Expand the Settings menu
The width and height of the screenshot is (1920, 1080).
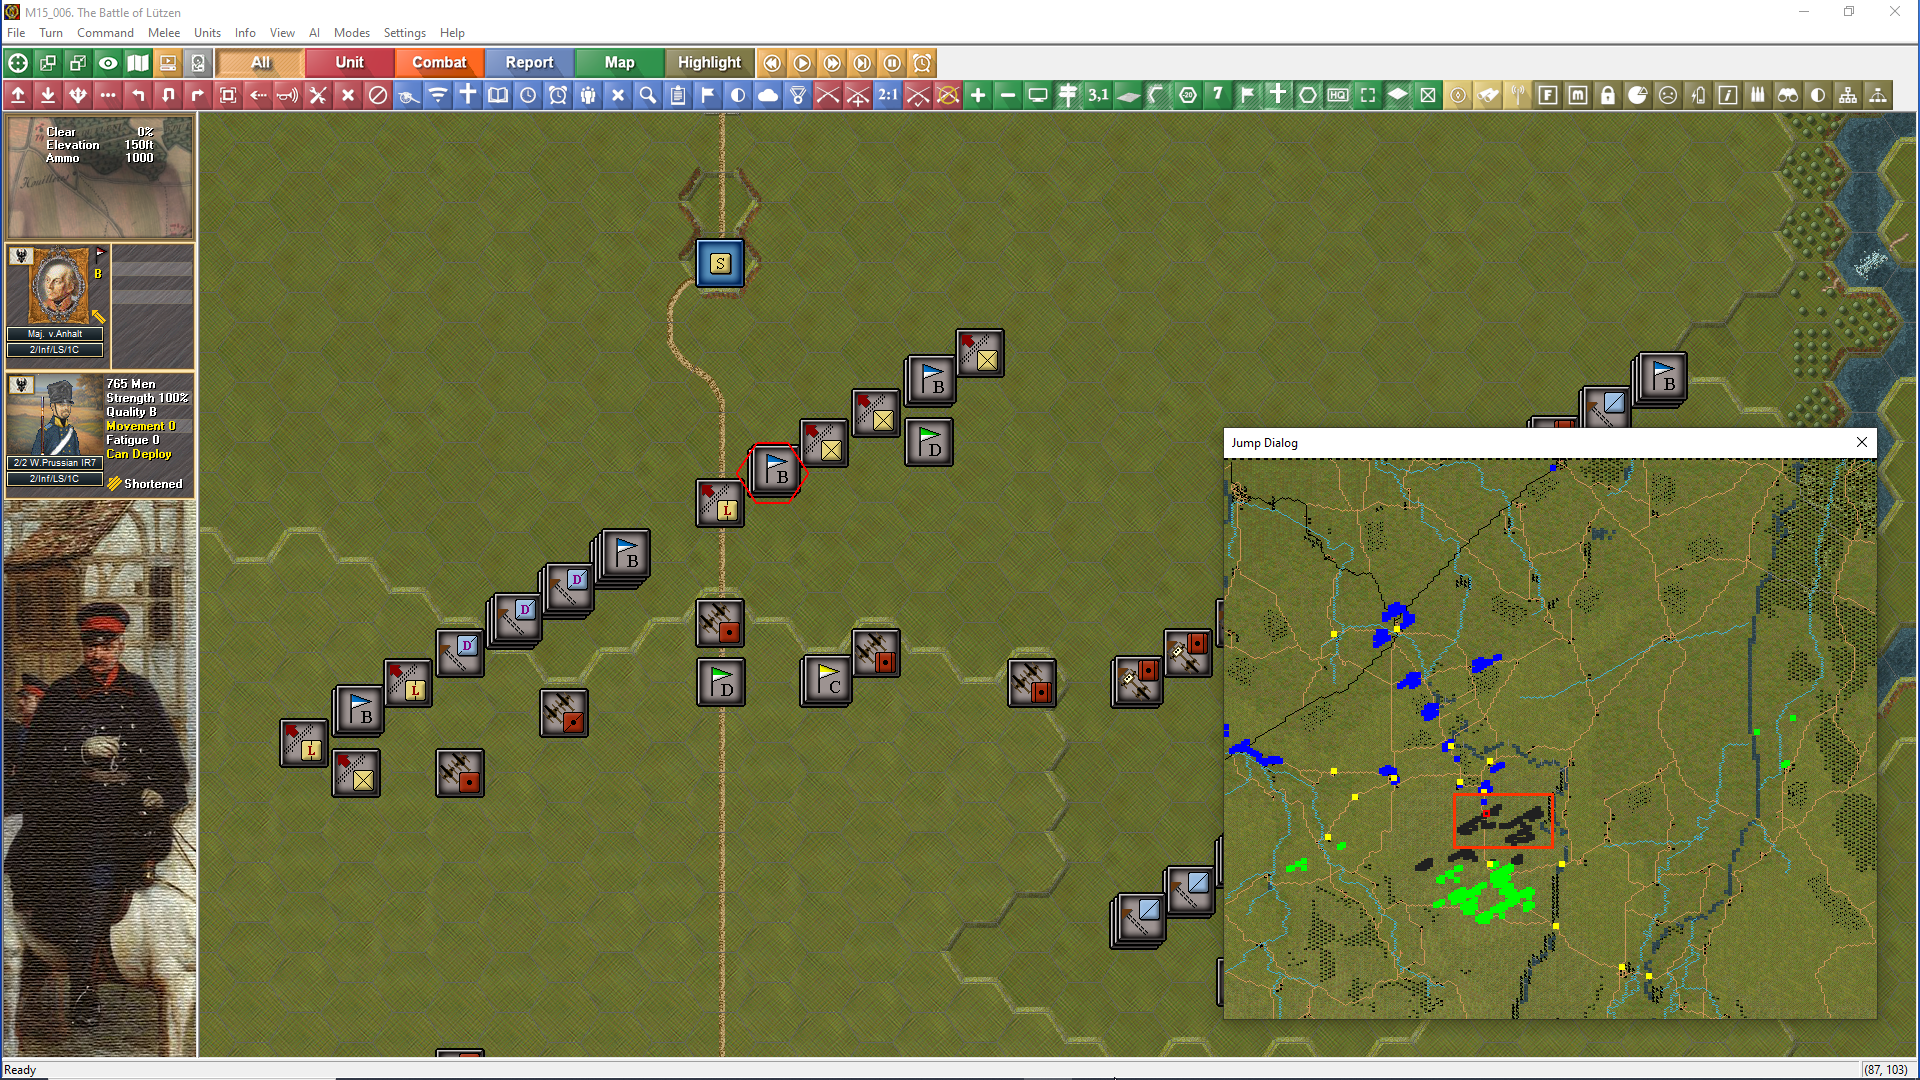[x=404, y=33]
